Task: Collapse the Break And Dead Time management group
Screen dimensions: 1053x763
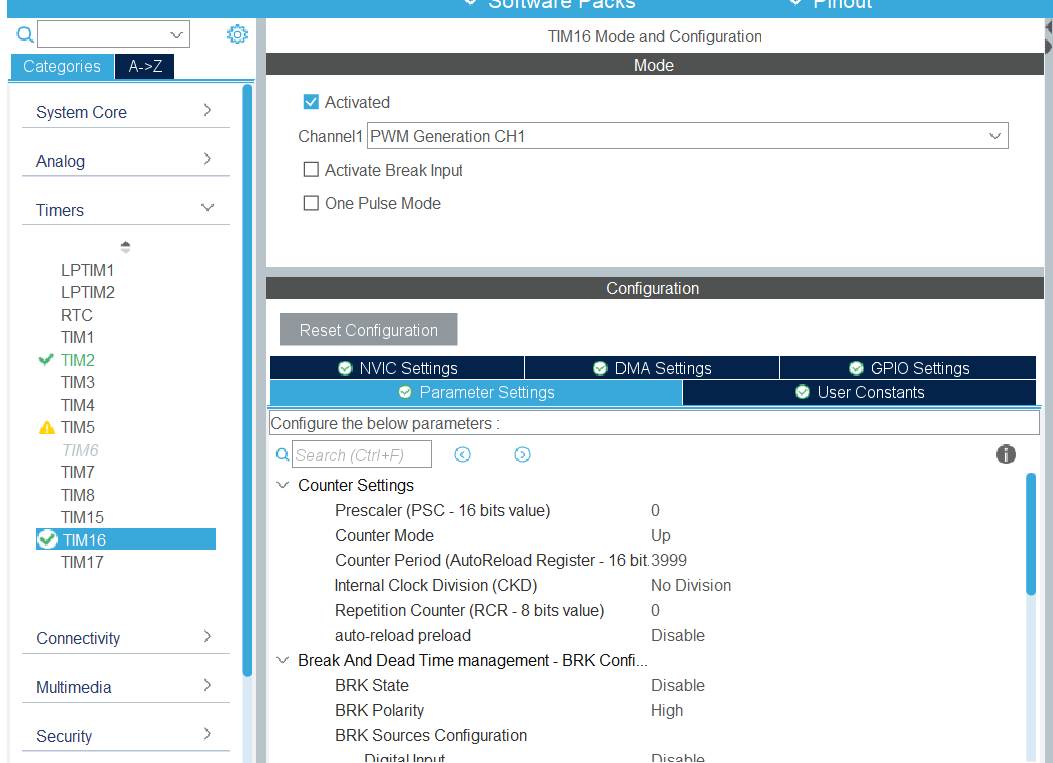Action: point(283,660)
